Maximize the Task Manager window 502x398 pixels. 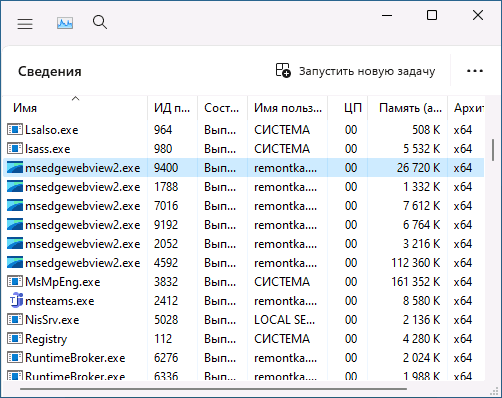[x=432, y=15]
